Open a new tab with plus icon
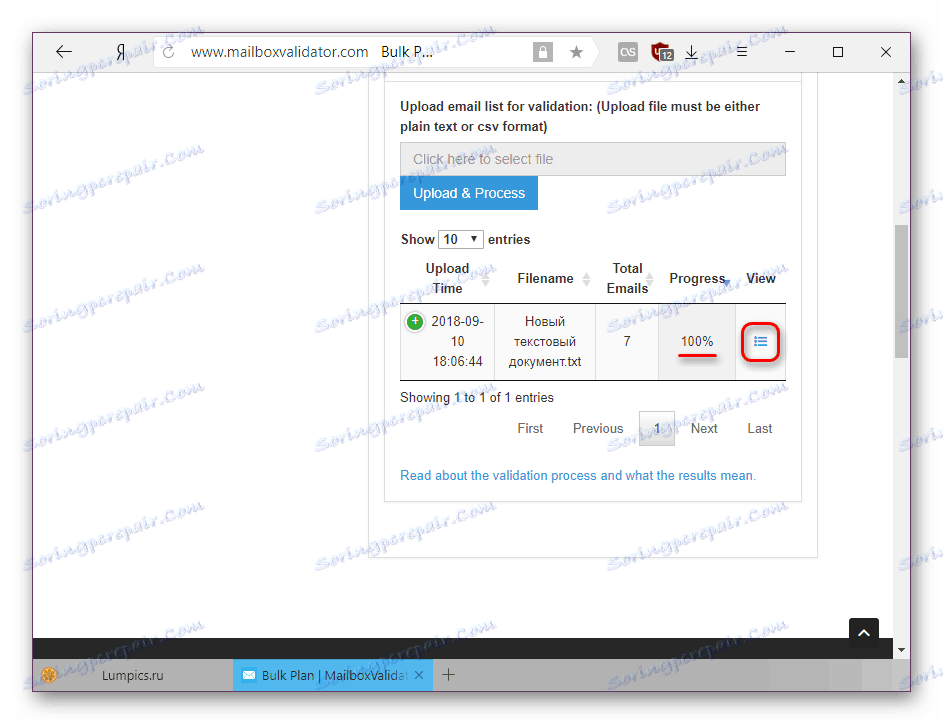This screenshot has height=724, width=943. [x=448, y=675]
